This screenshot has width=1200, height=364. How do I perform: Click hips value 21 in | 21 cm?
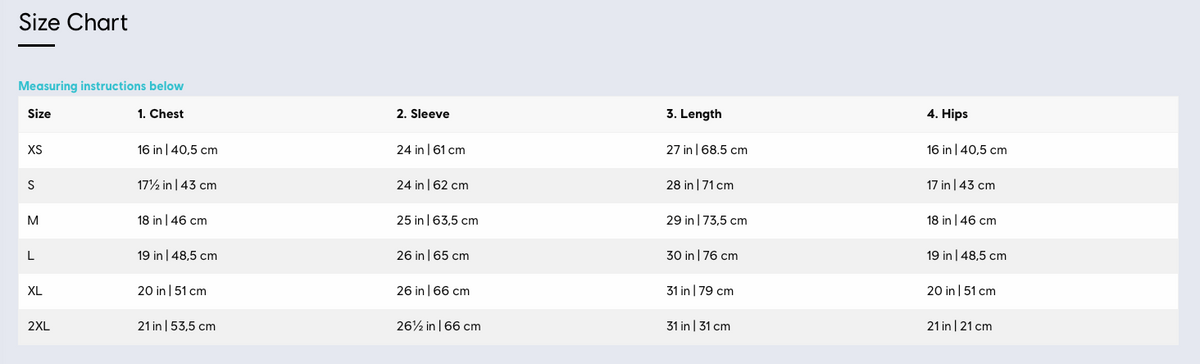pyautogui.click(x=959, y=326)
